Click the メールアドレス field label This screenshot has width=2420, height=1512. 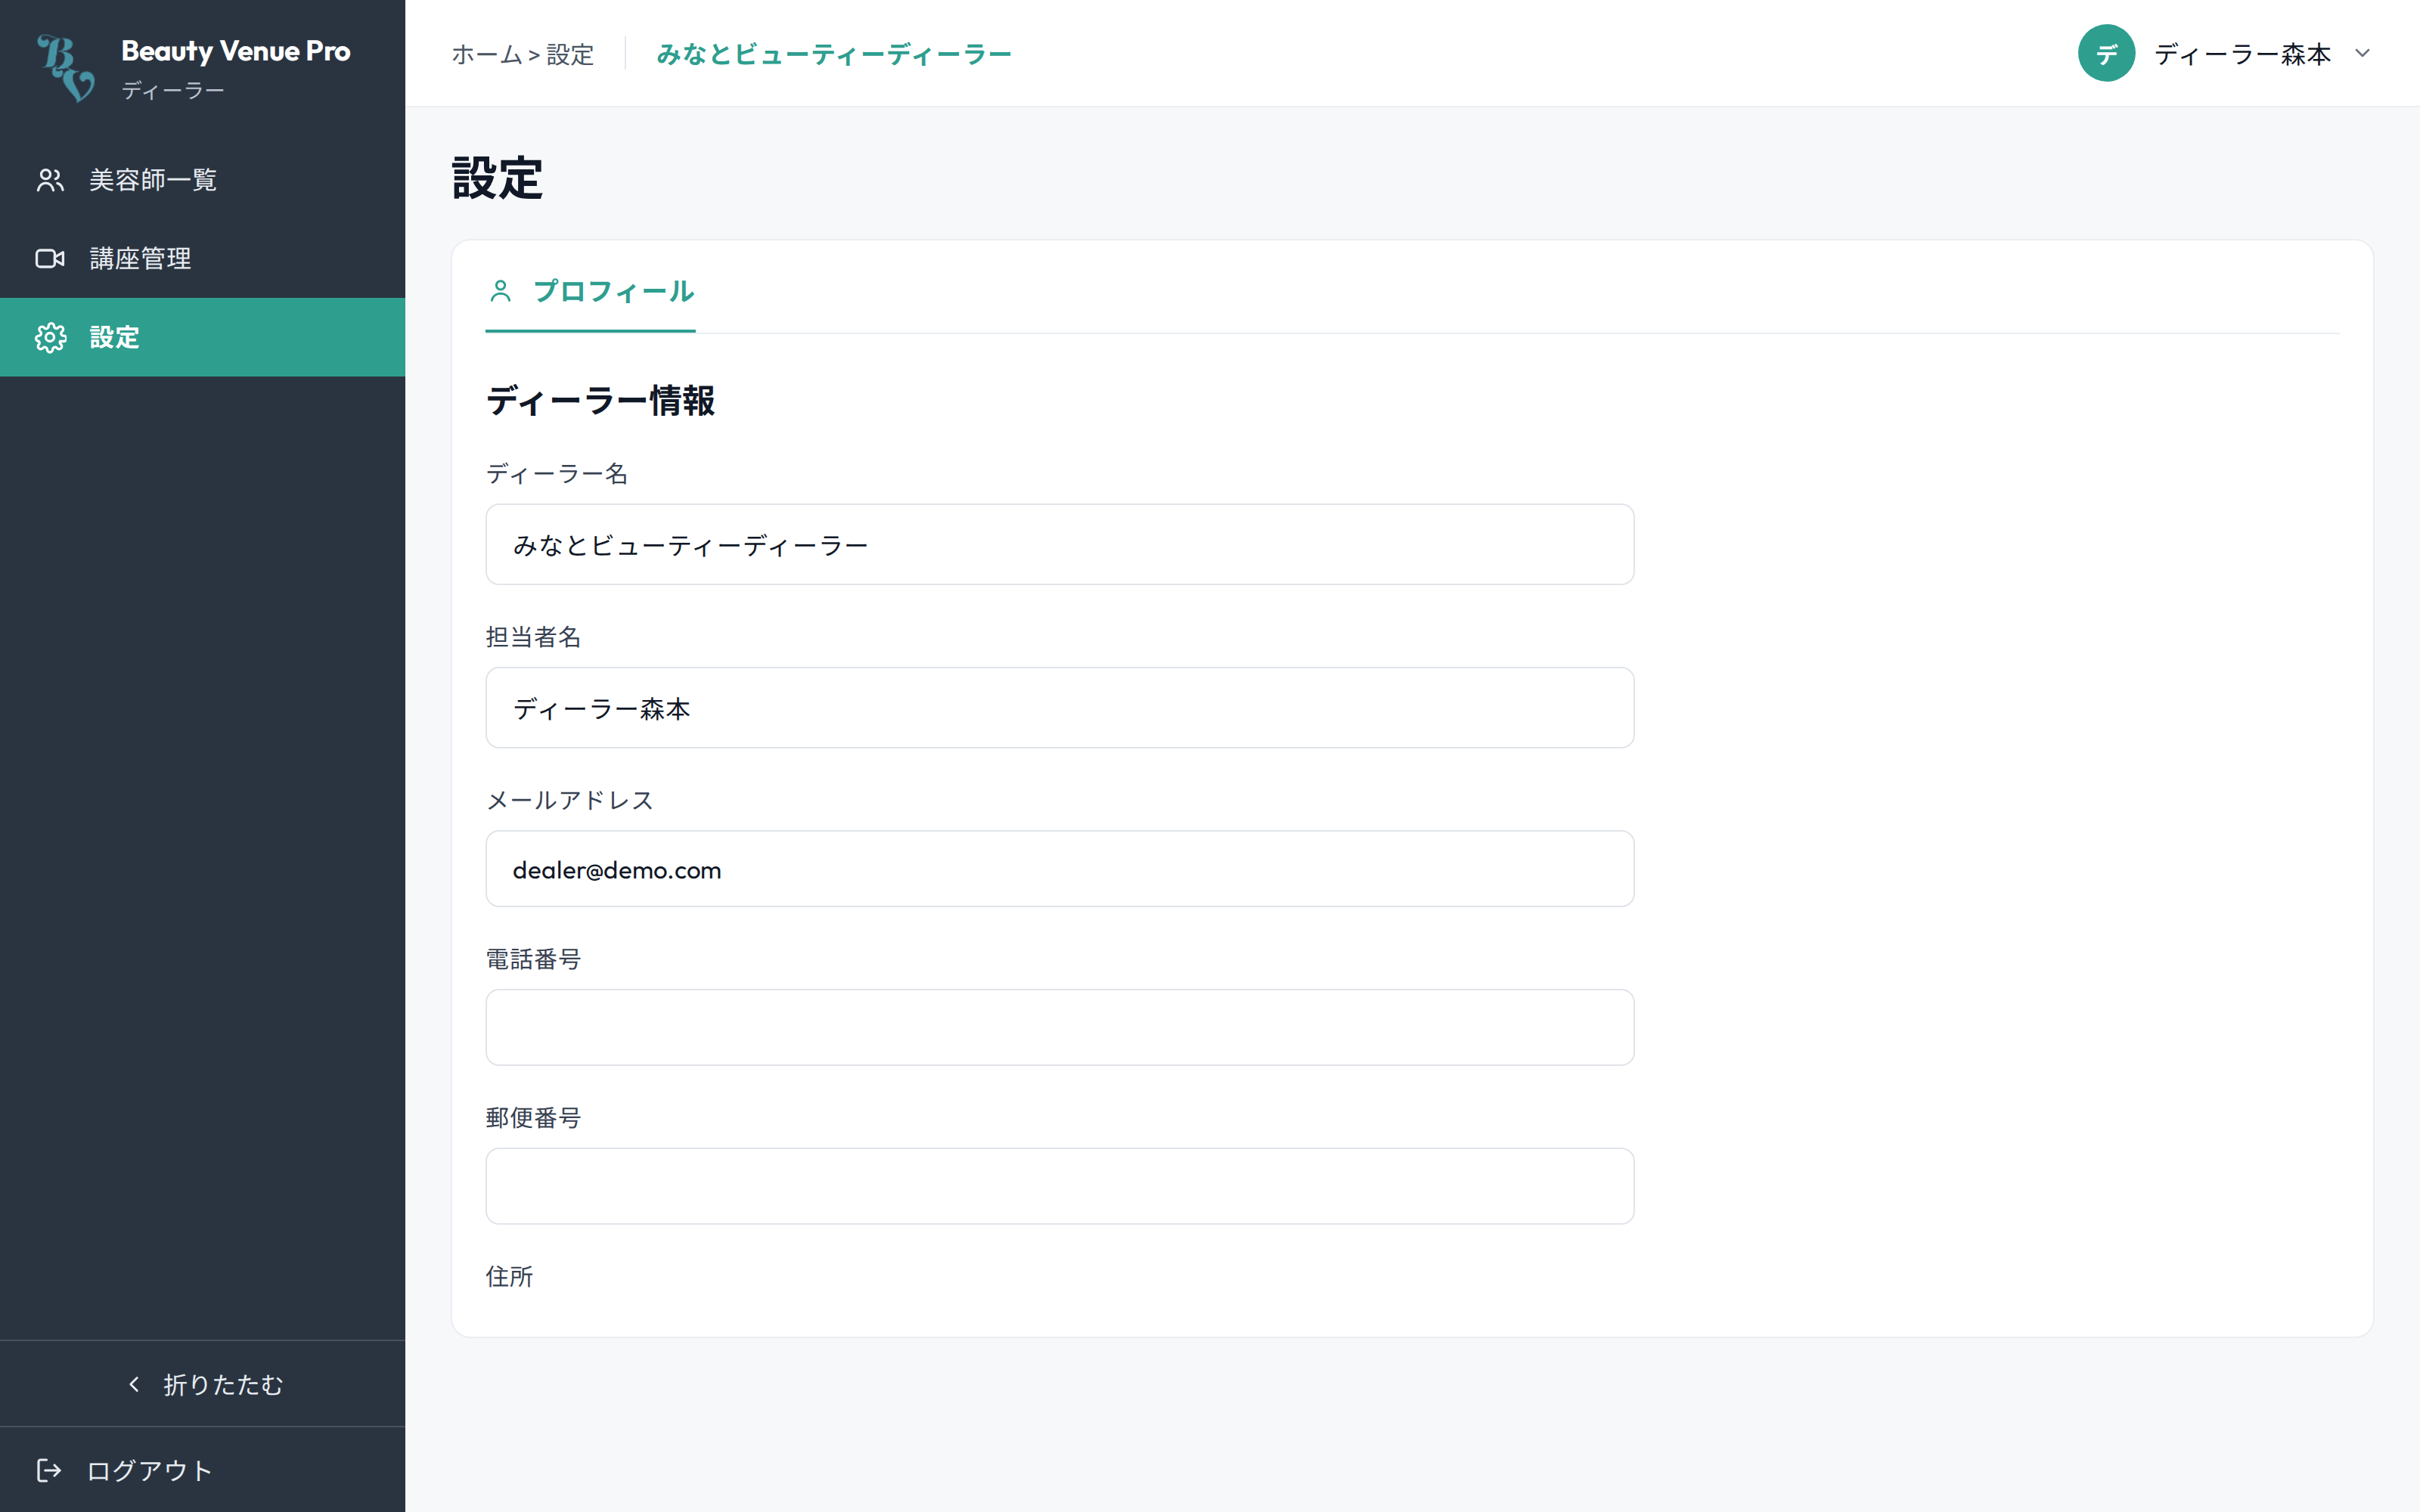click(x=570, y=800)
